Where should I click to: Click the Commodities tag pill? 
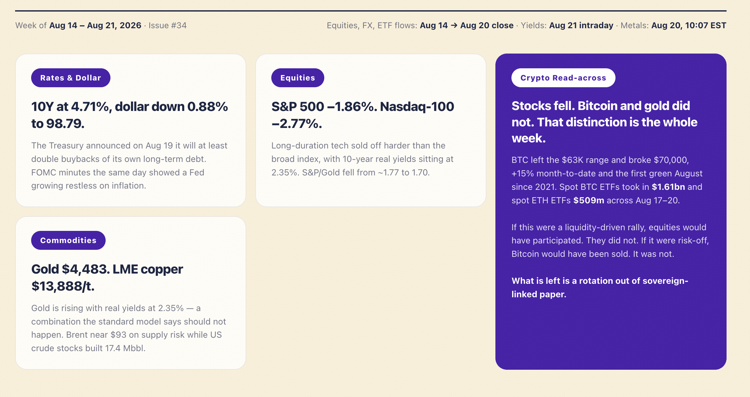pyautogui.click(x=68, y=241)
